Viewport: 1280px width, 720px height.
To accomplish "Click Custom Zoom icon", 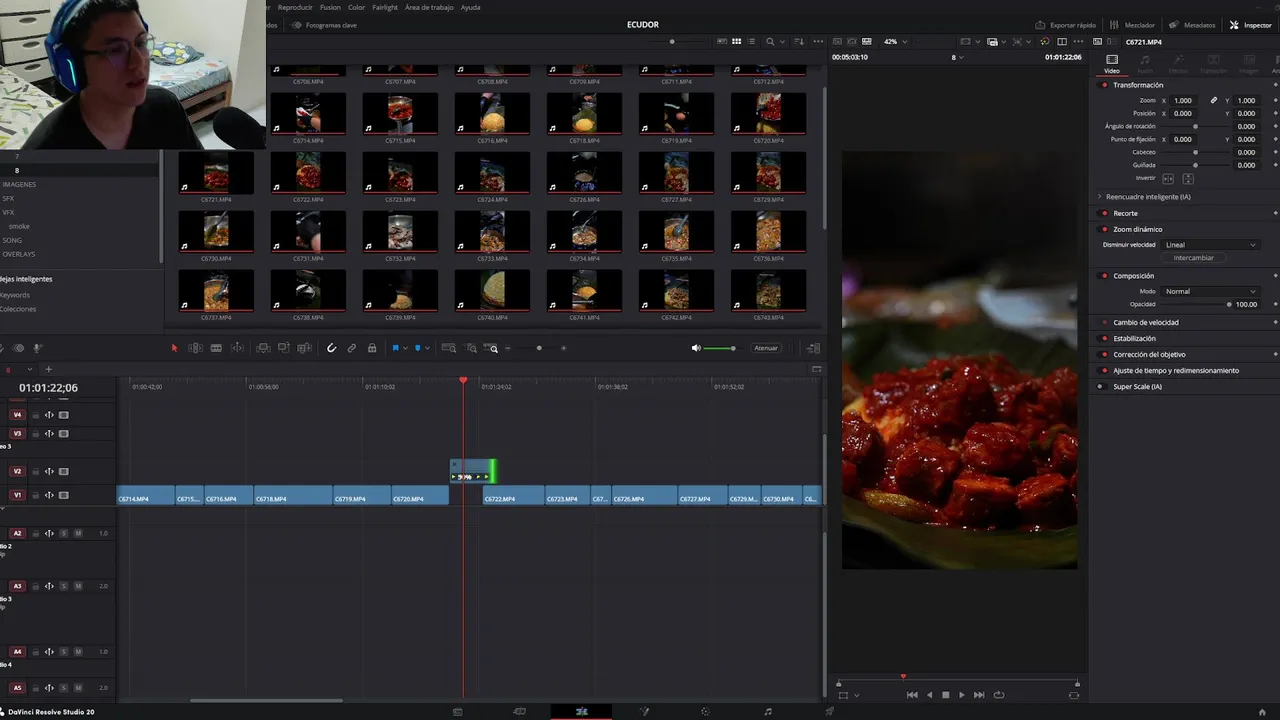I will point(492,348).
